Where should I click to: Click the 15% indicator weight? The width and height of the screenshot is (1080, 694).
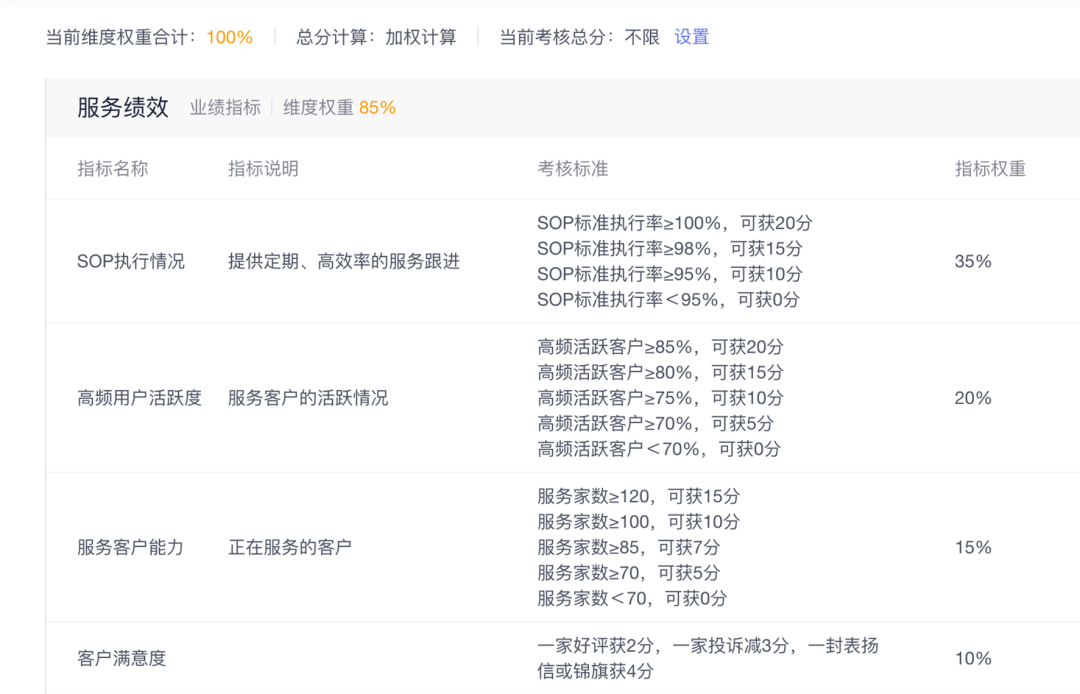(x=973, y=547)
